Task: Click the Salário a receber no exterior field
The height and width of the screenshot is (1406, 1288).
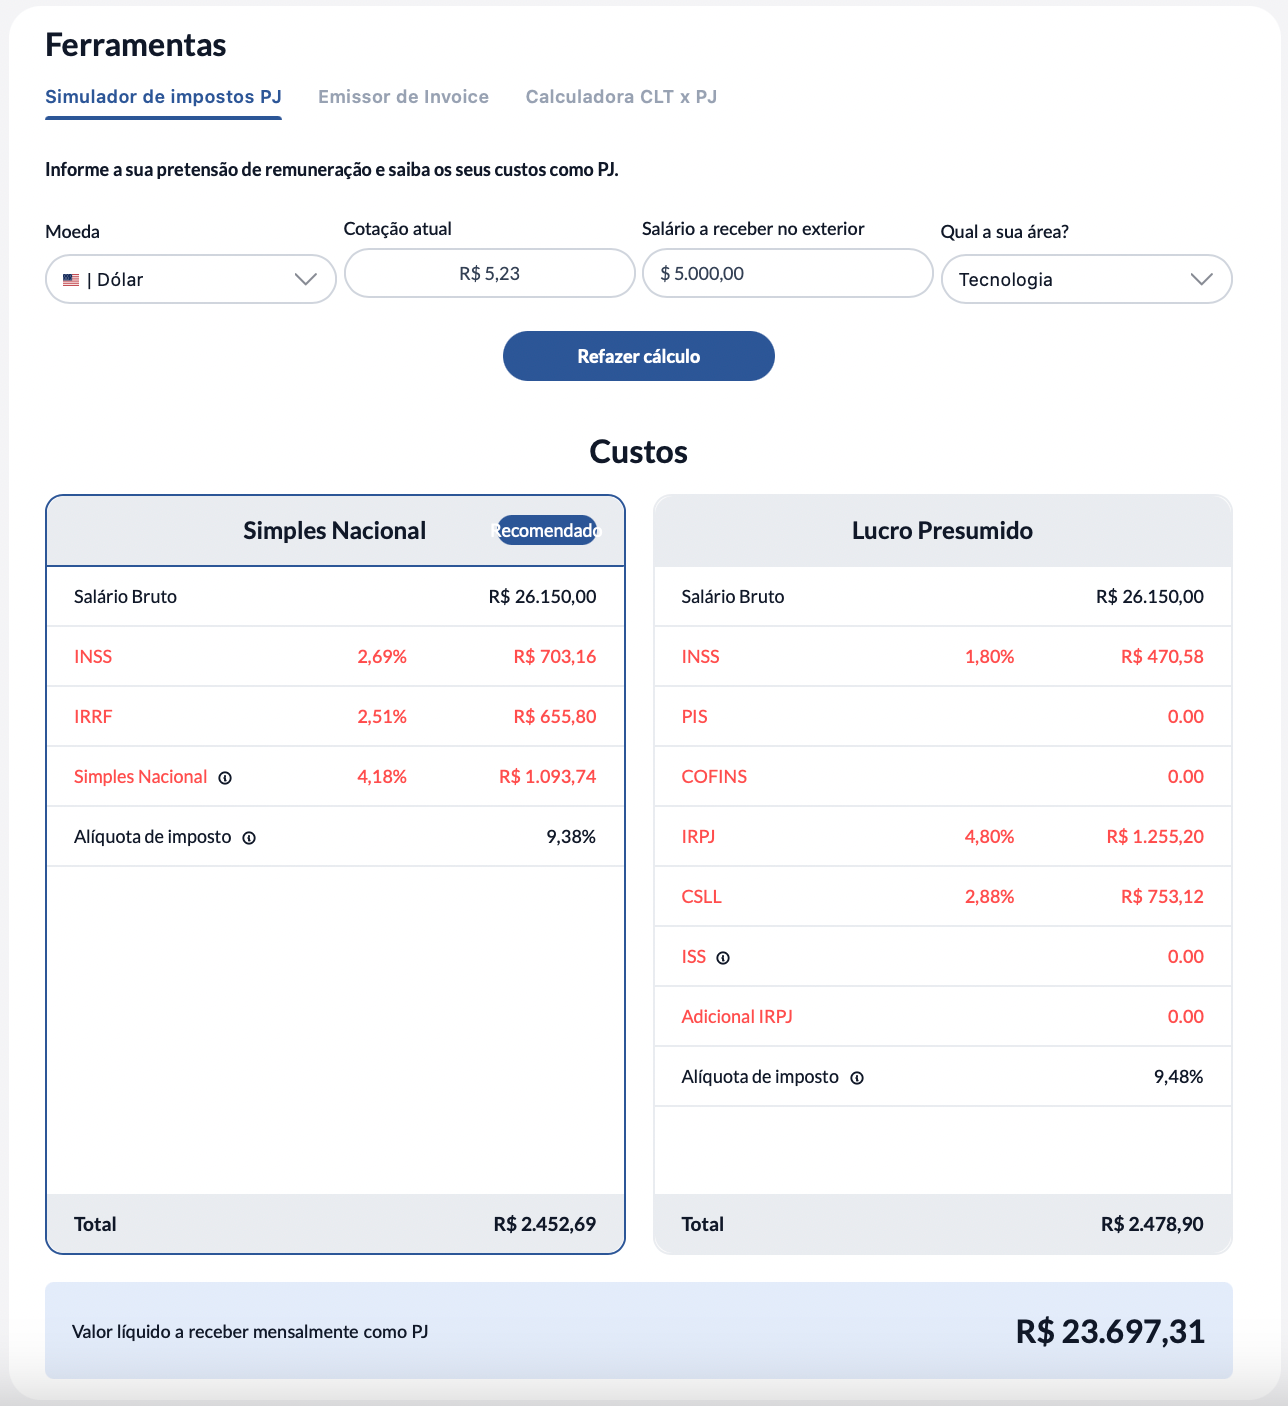Action: [788, 273]
